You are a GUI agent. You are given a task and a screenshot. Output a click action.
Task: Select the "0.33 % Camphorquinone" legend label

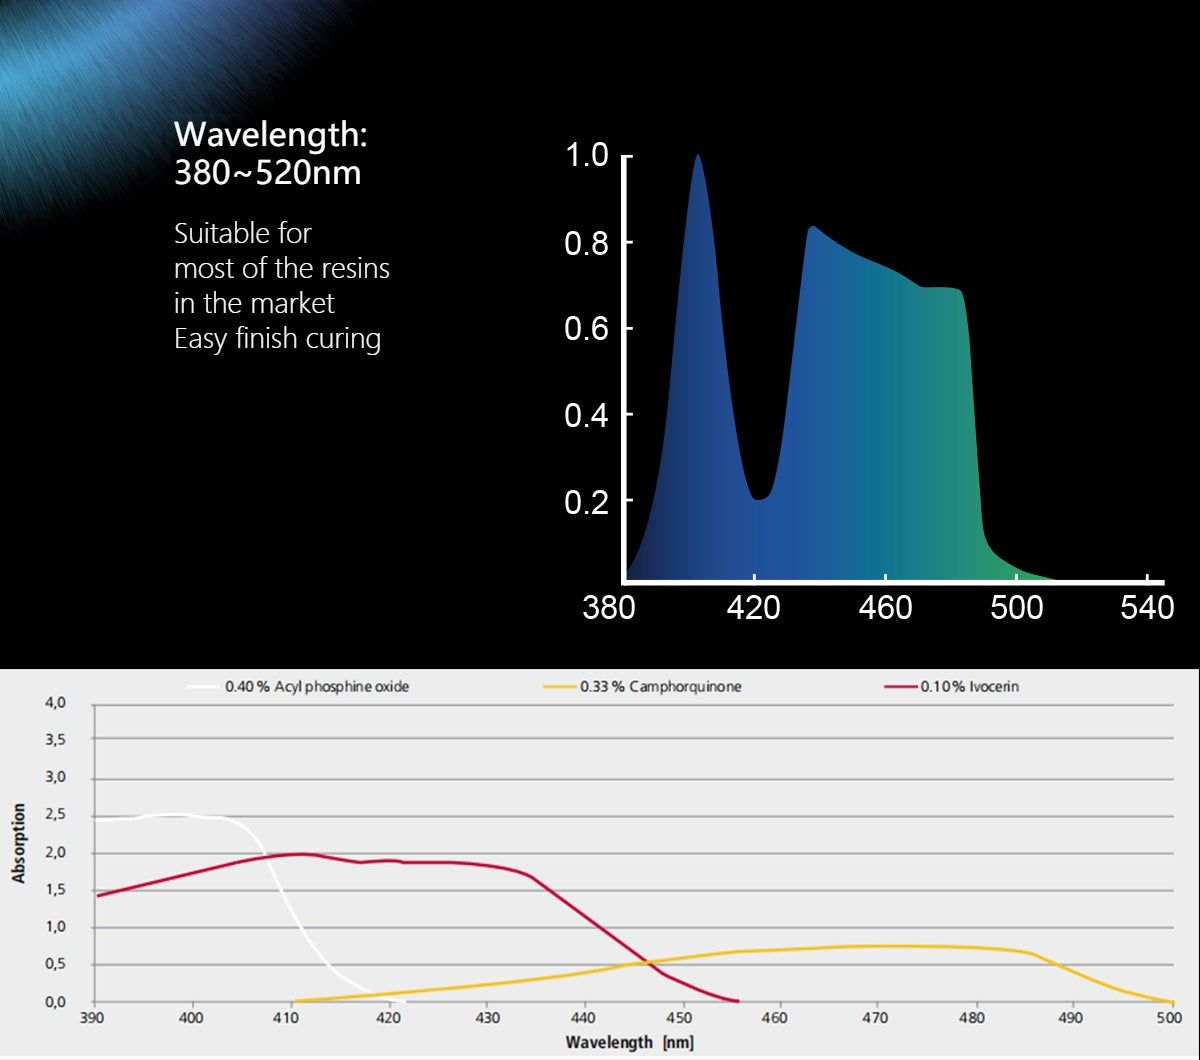[660, 687]
